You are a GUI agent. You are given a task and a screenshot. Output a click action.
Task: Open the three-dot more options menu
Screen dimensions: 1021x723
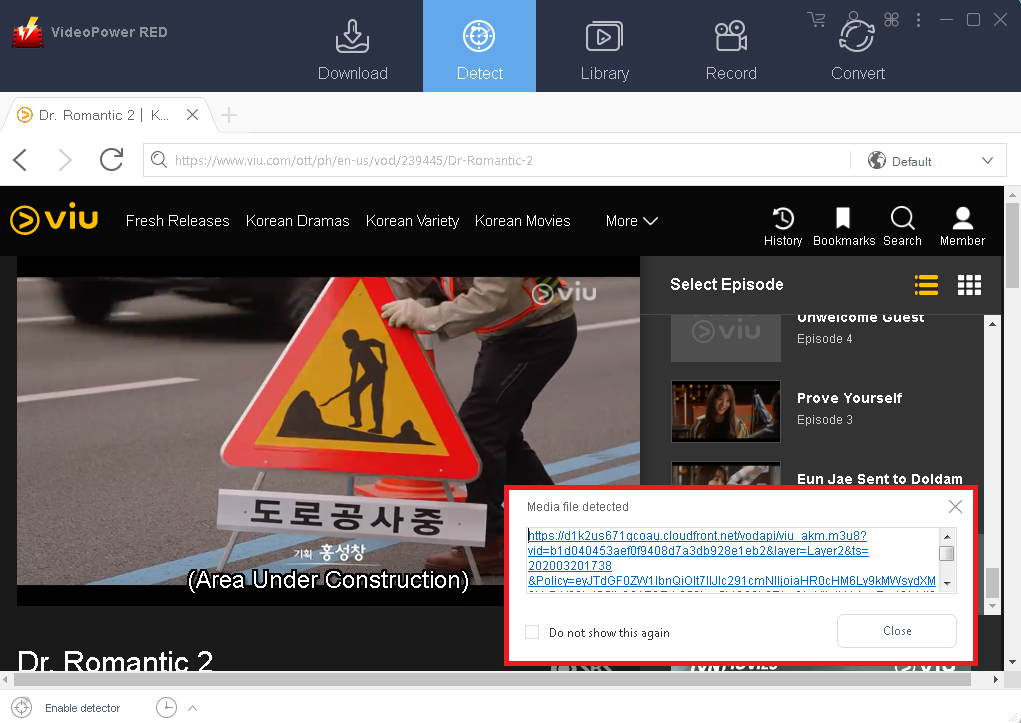tap(918, 20)
